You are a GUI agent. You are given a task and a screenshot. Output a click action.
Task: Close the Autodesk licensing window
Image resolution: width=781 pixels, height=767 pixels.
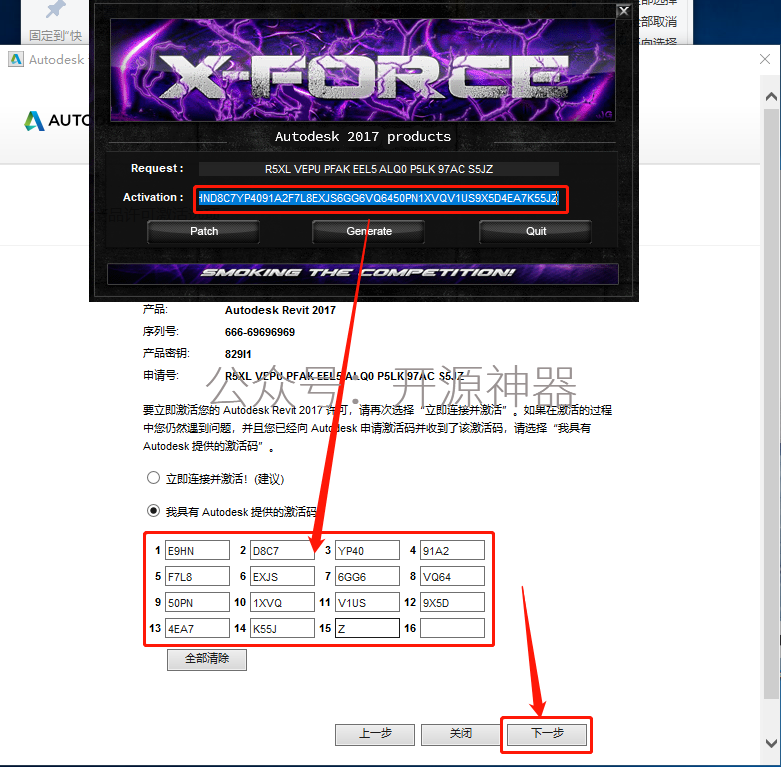point(765,59)
